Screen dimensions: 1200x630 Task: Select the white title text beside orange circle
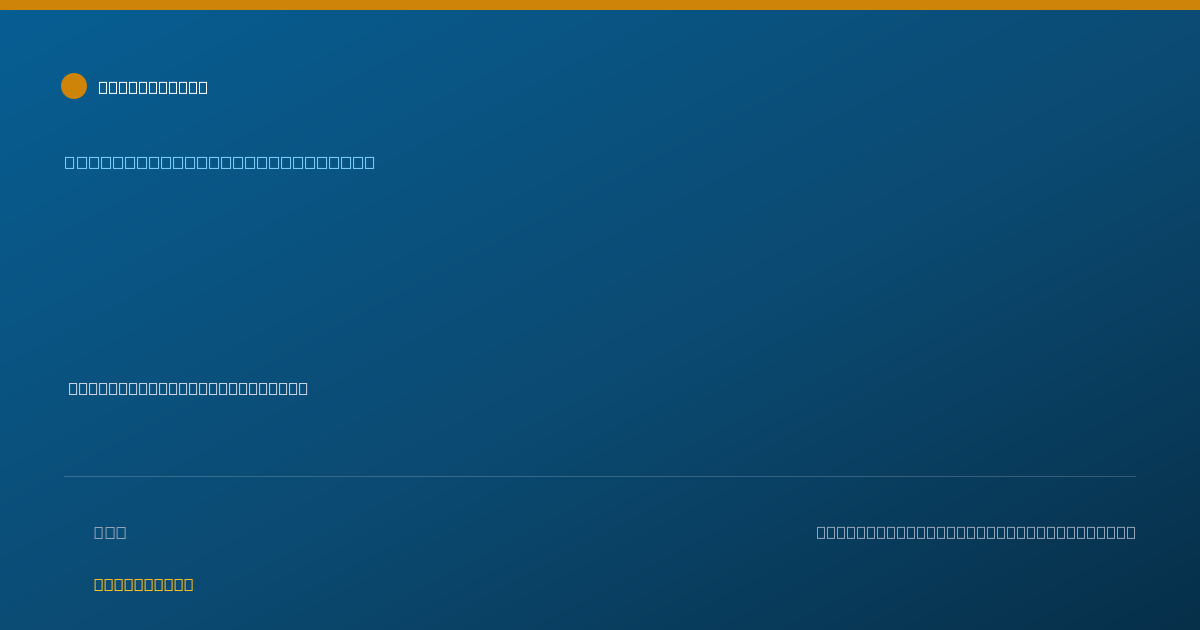[153, 87]
